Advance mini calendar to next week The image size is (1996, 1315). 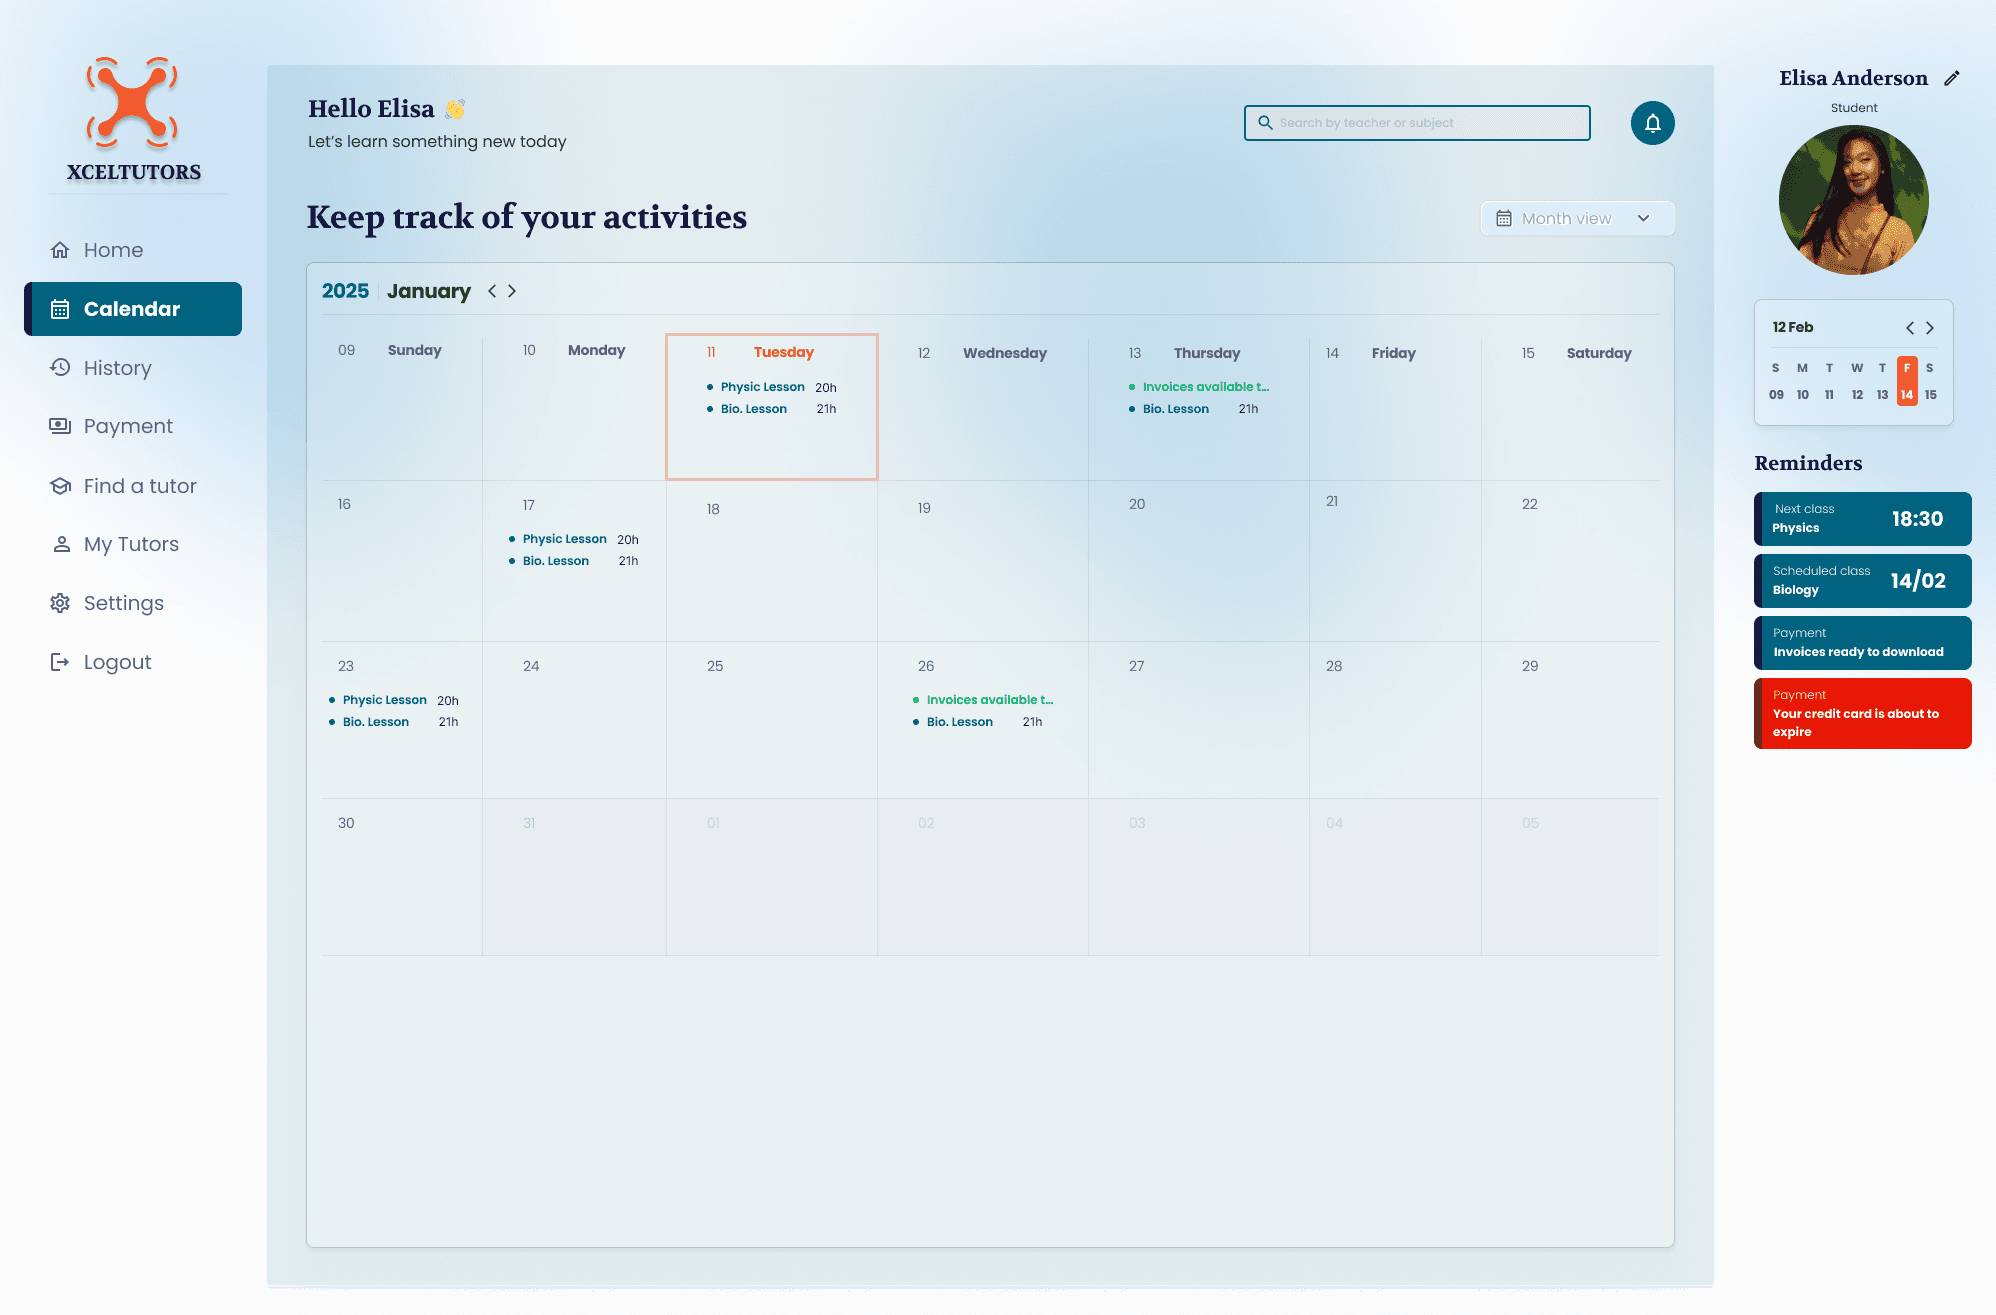click(x=1930, y=328)
